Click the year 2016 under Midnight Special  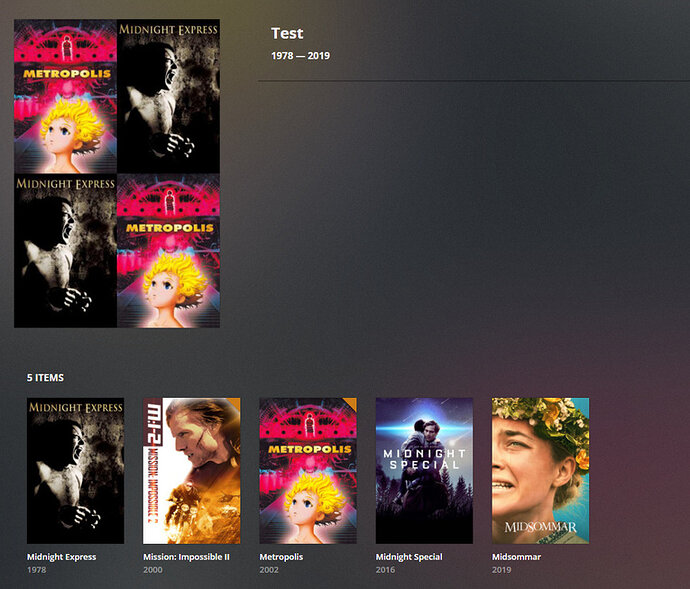(x=385, y=570)
